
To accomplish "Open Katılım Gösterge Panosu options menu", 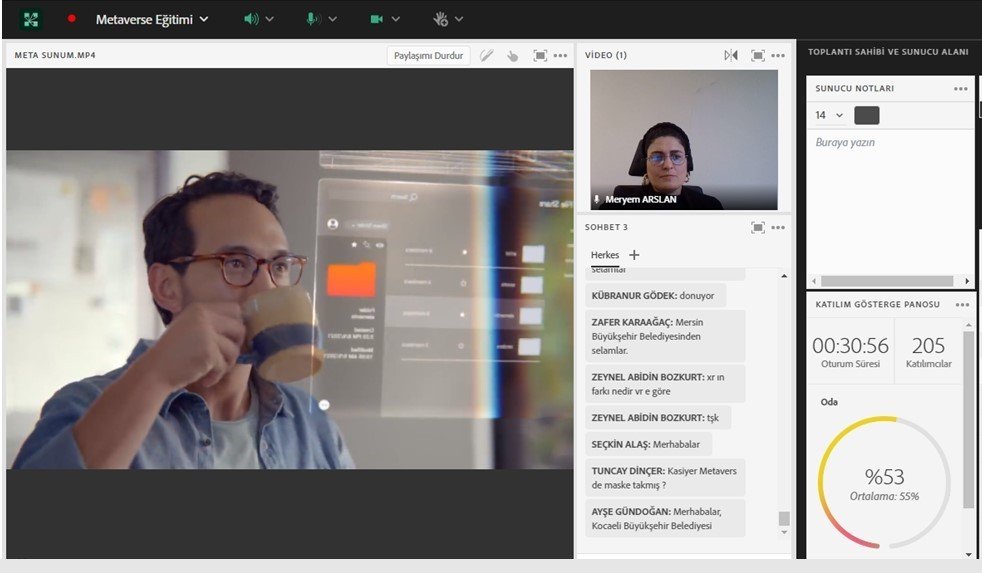I will click(x=963, y=304).
